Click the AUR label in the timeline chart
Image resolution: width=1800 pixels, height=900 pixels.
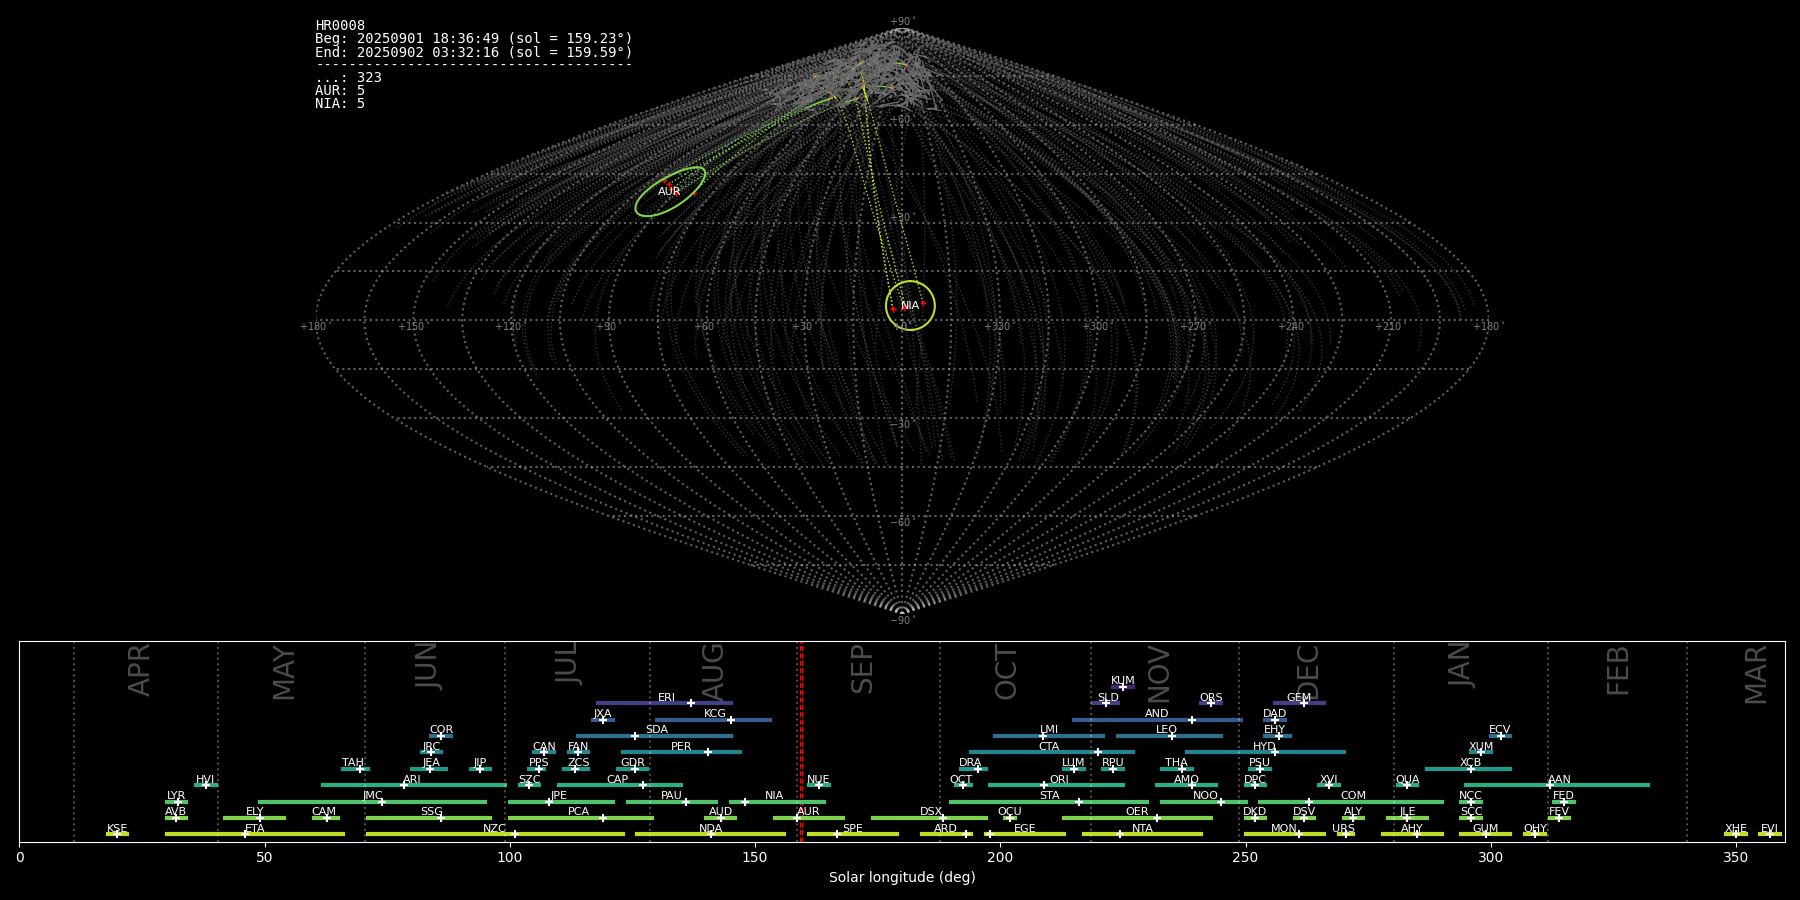coord(808,812)
